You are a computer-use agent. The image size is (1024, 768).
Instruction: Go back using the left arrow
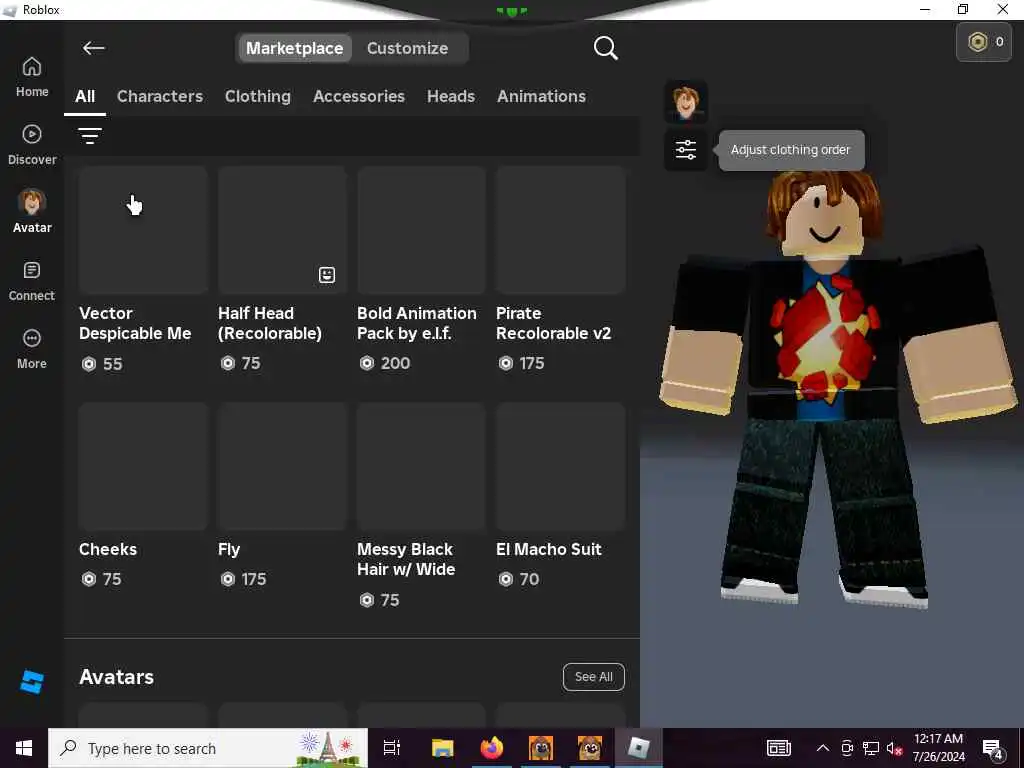(x=93, y=48)
